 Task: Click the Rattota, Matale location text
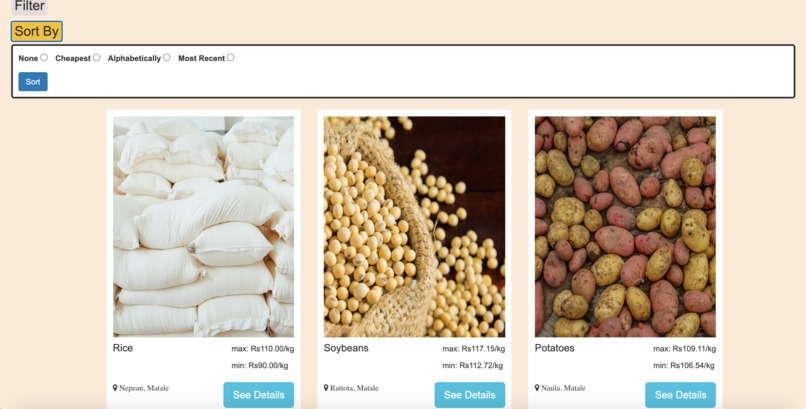pyautogui.click(x=354, y=388)
